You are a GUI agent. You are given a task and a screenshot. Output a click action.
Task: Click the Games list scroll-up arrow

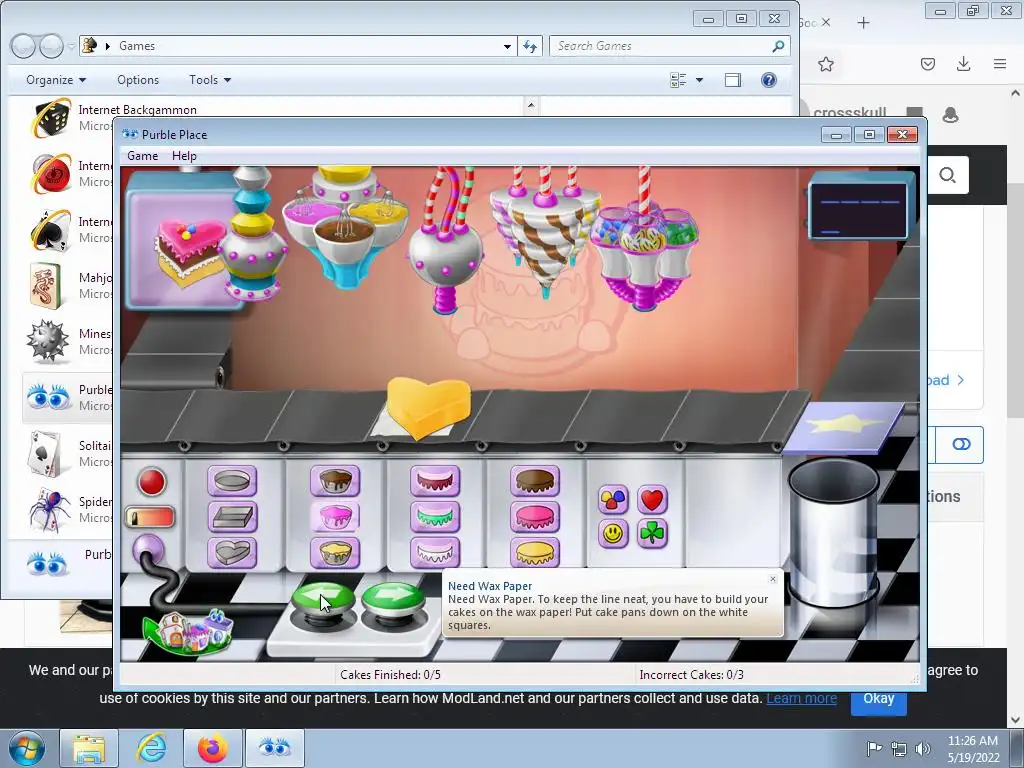click(x=531, y=104)
